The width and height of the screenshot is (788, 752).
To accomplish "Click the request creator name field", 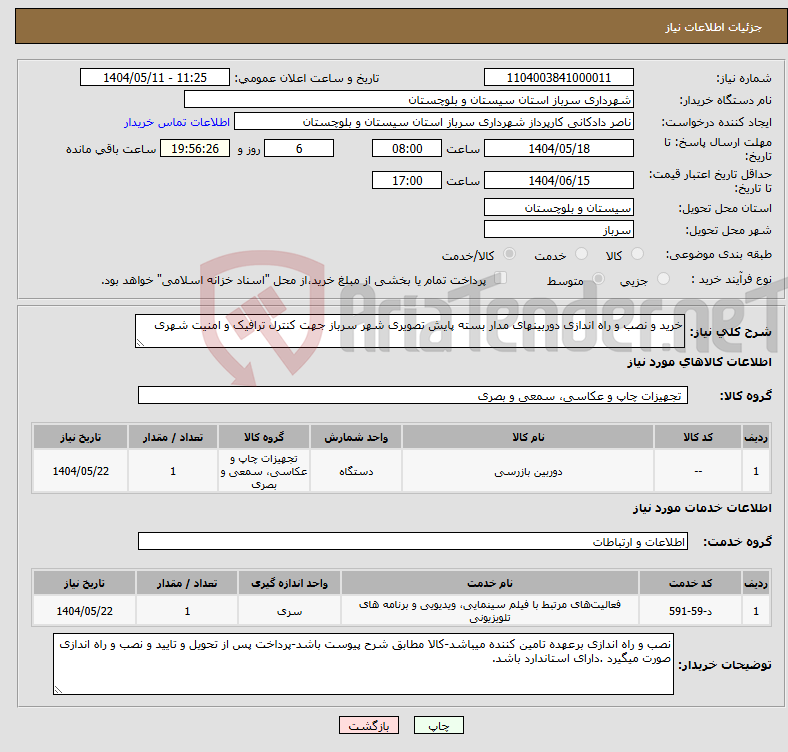I will click(x=434, y=122).
